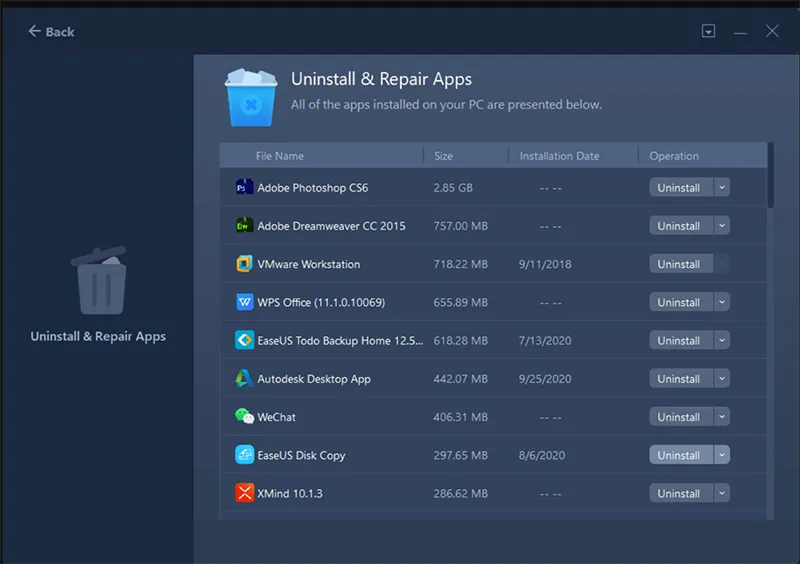Screen dimensions: 800x564
Task: Click the Adobe Photoshop CS6 icon
Action: 244,187
